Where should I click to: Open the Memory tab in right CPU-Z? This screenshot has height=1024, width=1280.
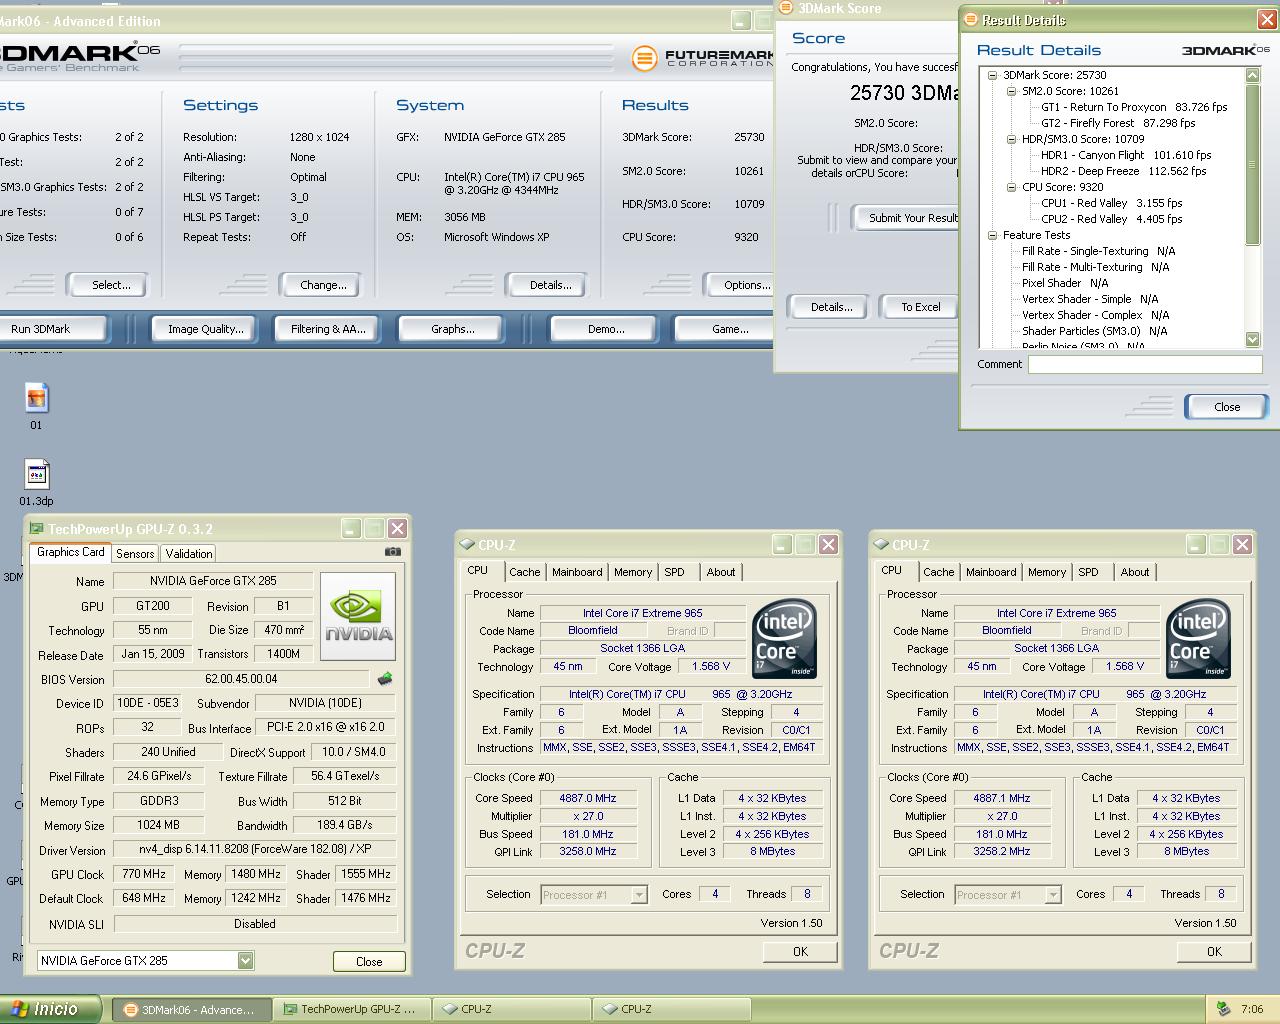[x=1046, y=572]
